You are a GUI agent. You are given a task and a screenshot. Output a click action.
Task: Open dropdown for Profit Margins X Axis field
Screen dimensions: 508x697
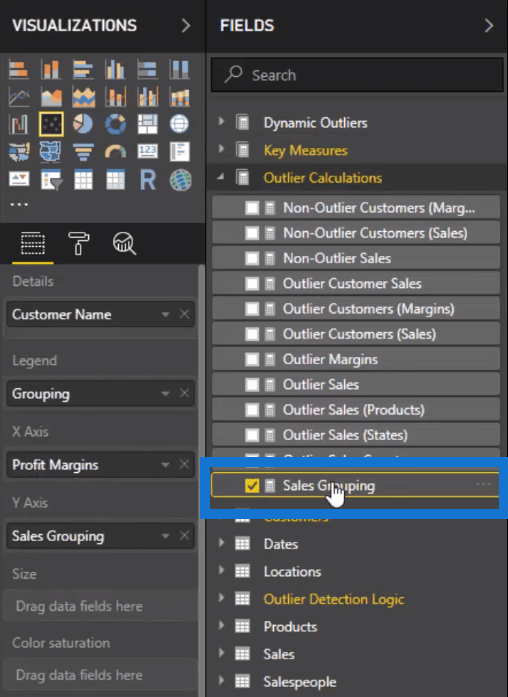coord(165,465)
